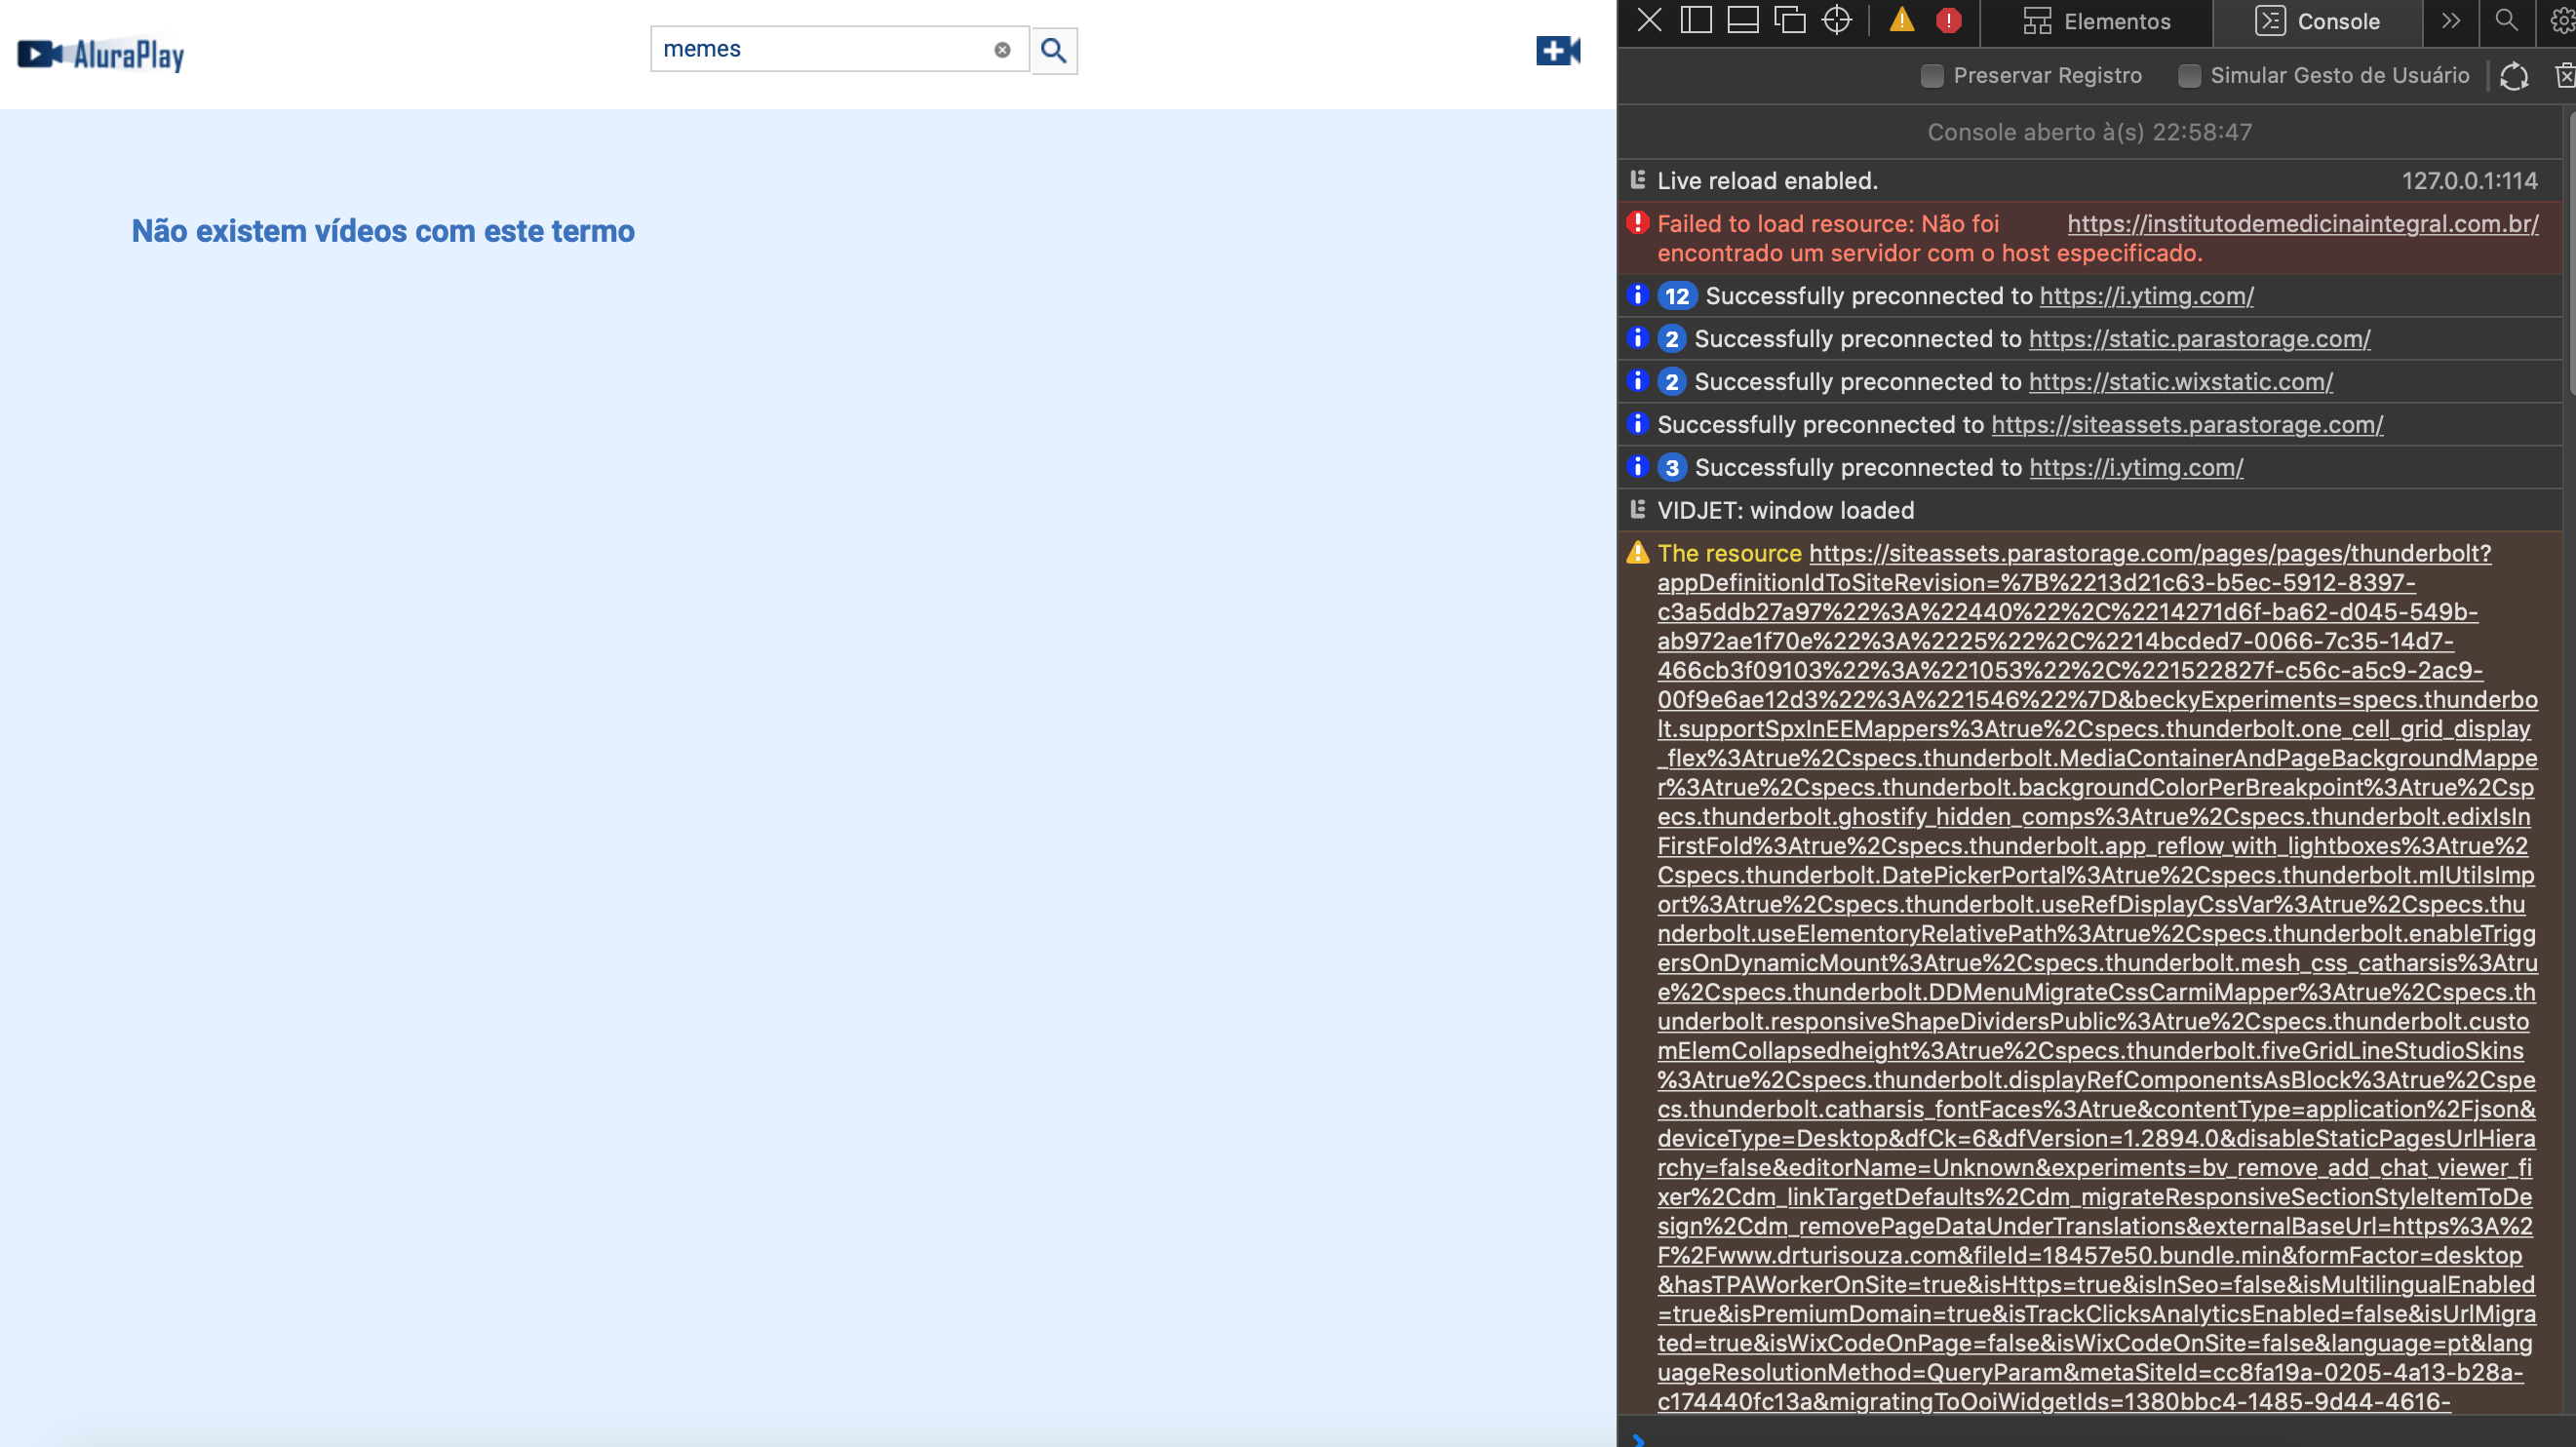Click info icon on siteassets.parastorage.com row
Screen dimensions: 2576x1447
click(1637, 424)
